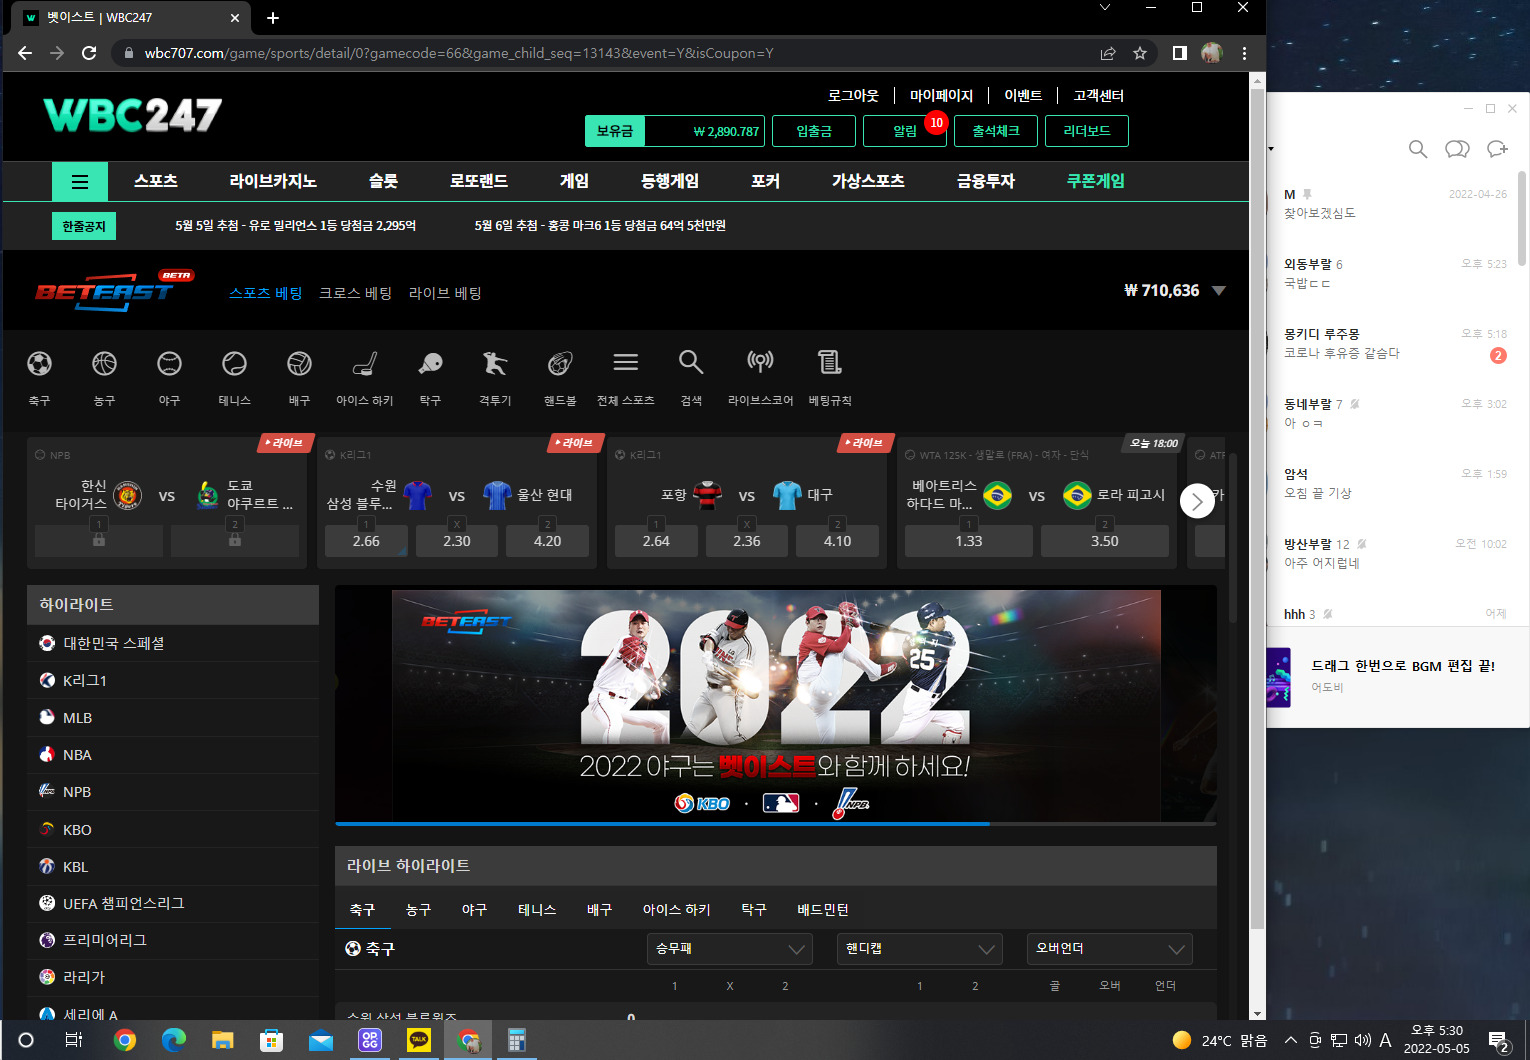Go to 슬롯 in main navigation
The width and height of the screenshot is (1530, 1060).
pos(383,181)
